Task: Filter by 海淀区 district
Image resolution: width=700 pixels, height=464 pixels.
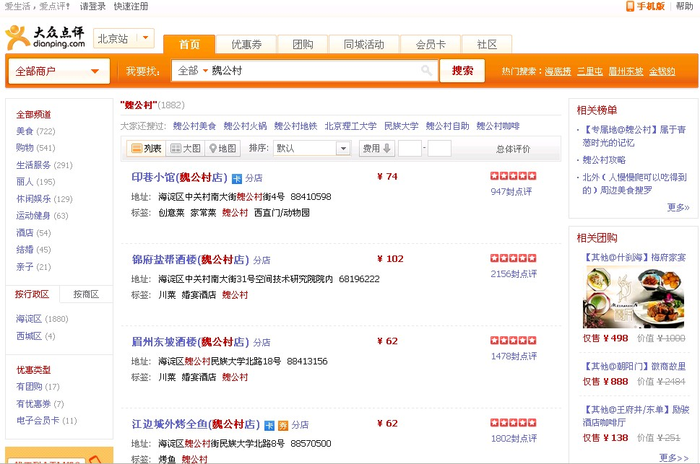Action: click(29, 319)
